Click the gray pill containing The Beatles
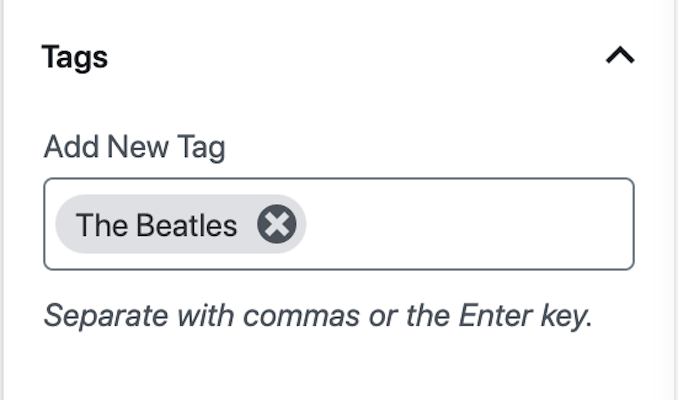Viewport: 678px width, 400px height. click(x=181, y=224)
